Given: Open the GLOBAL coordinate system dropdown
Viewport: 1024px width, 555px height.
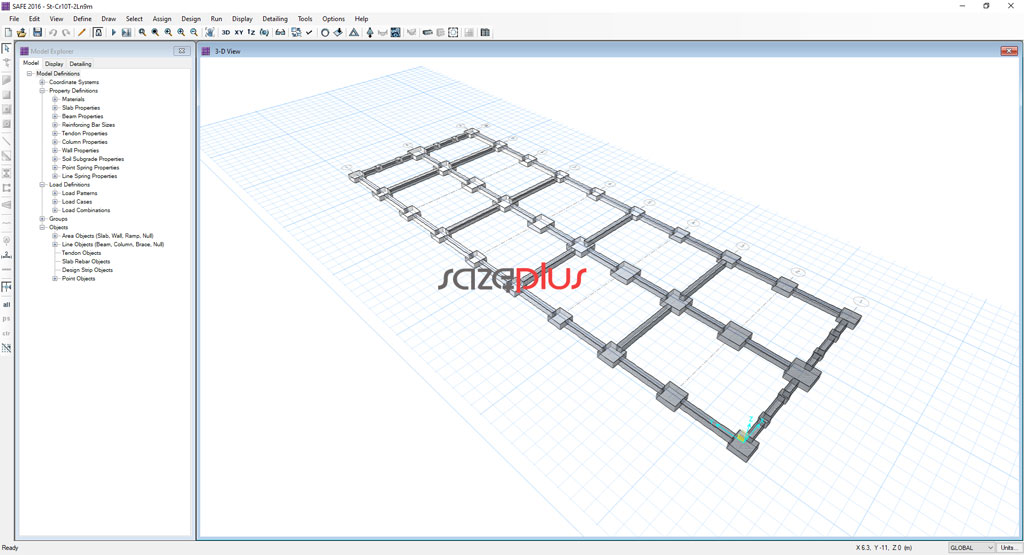Looking at the screenshot, I should [x=971, y=548].
